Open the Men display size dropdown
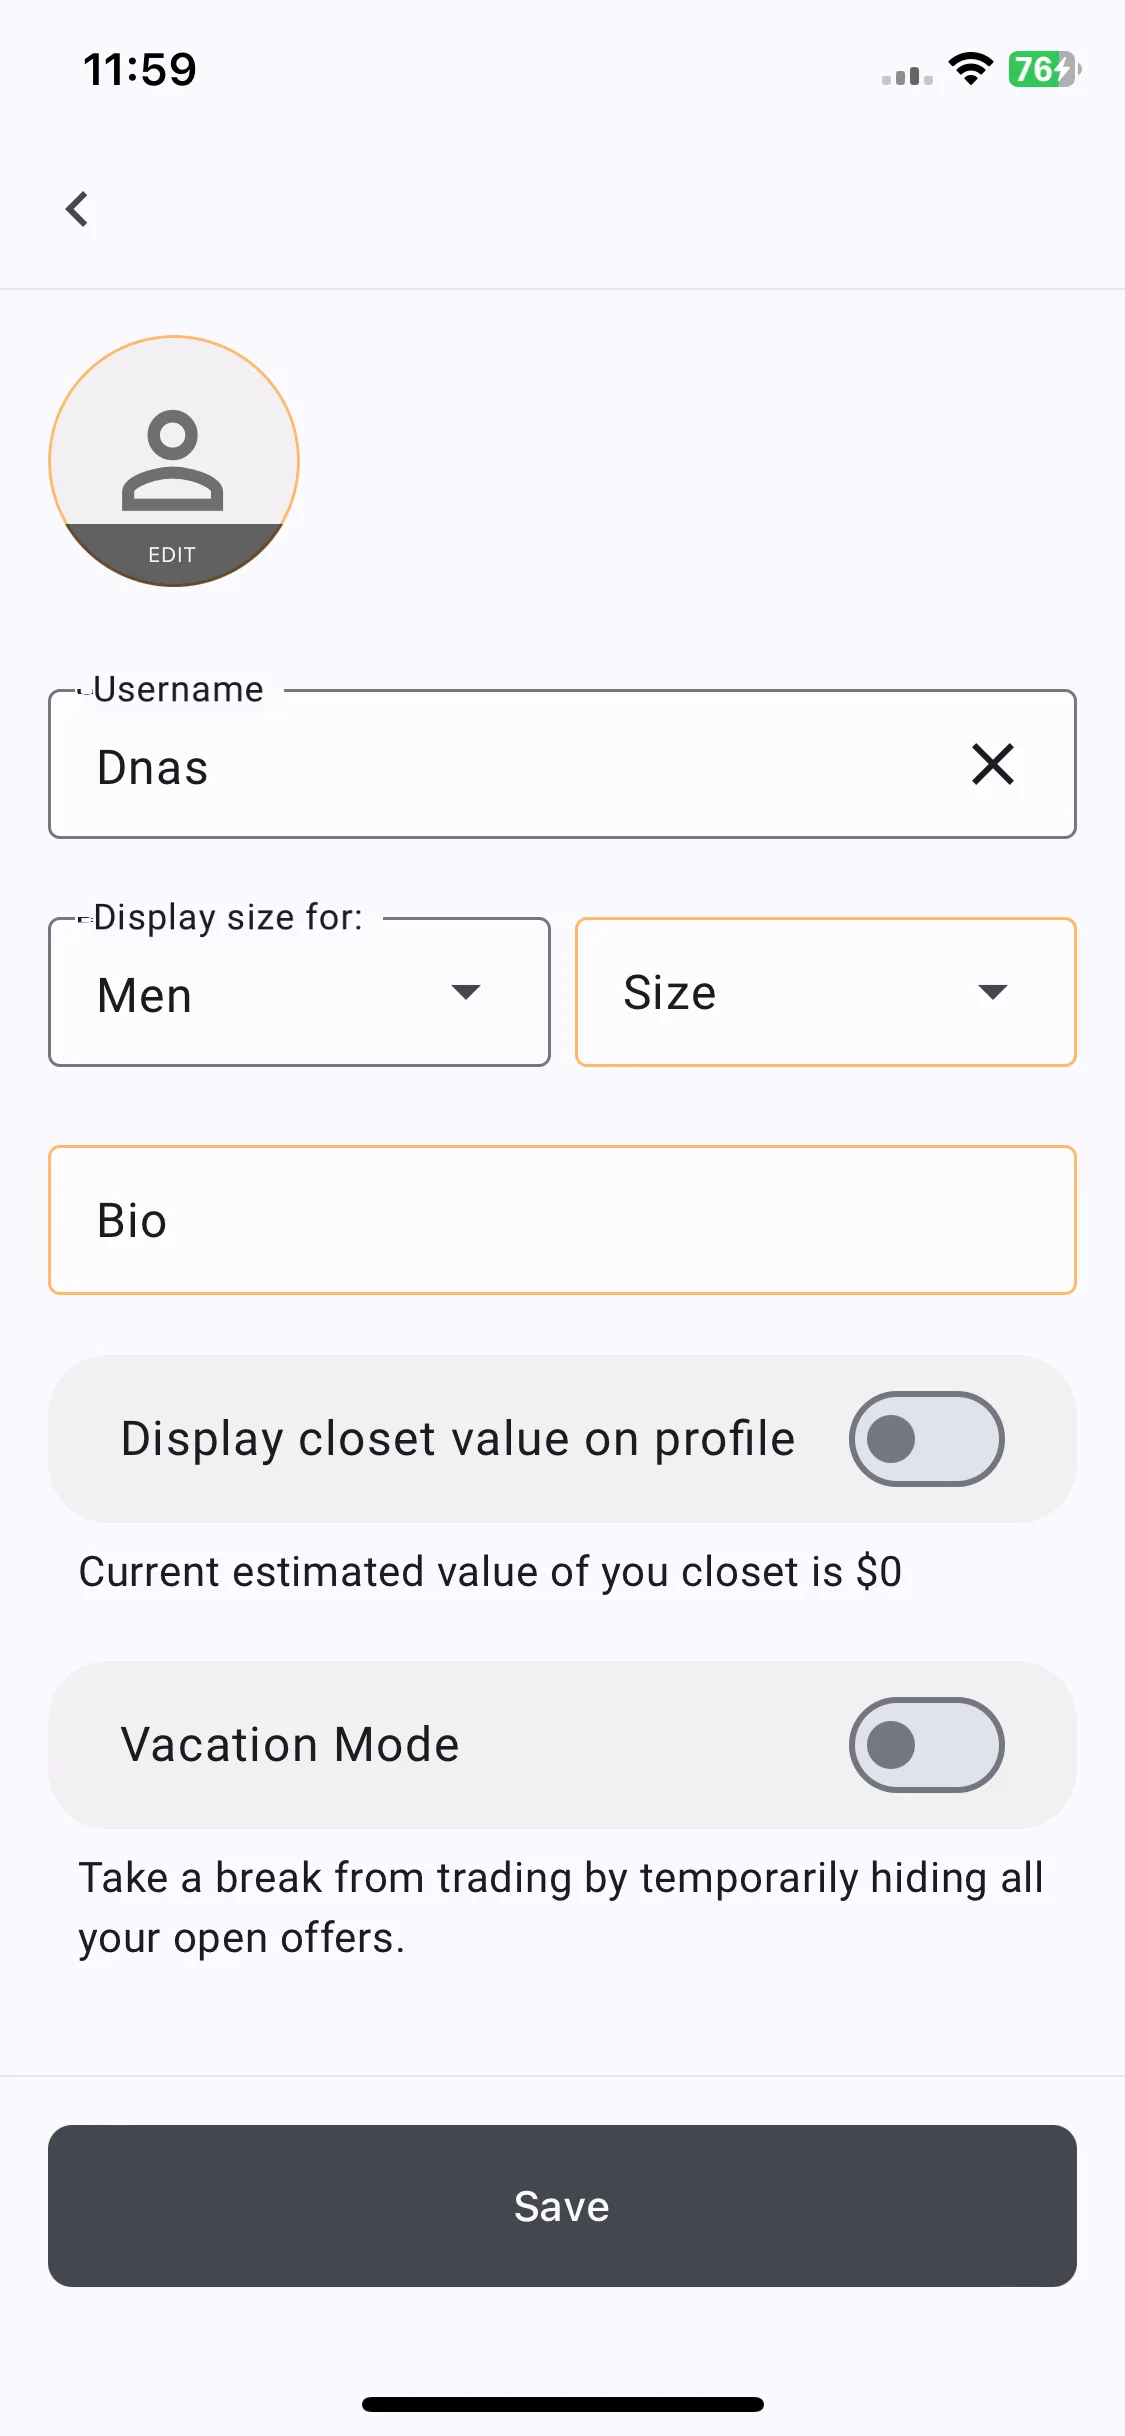 [299, 992]
